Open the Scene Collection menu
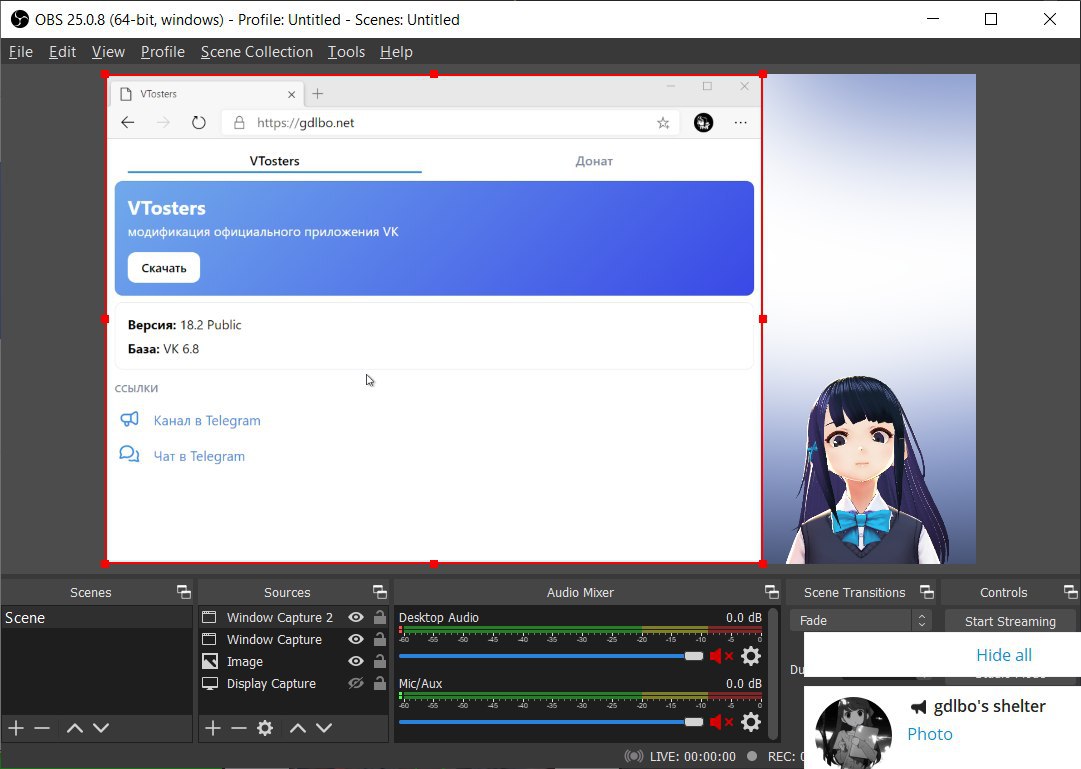This screenshot has width=1081, height=769. (256, 52)
